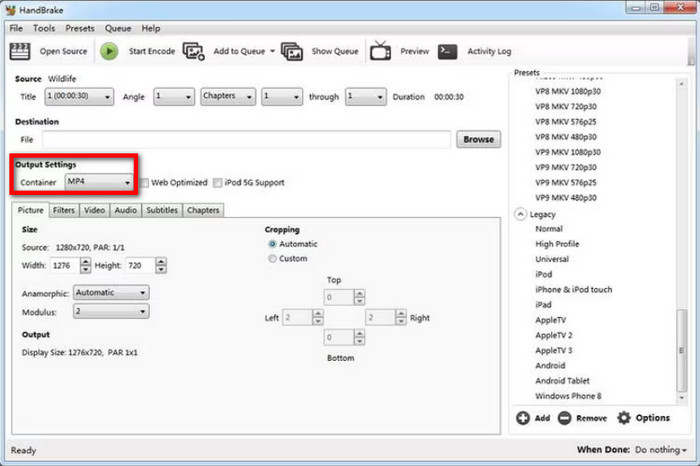This screenshot has width=700, height=466.
Task: Select the iPad preset
Action: [x=543, y=305]
